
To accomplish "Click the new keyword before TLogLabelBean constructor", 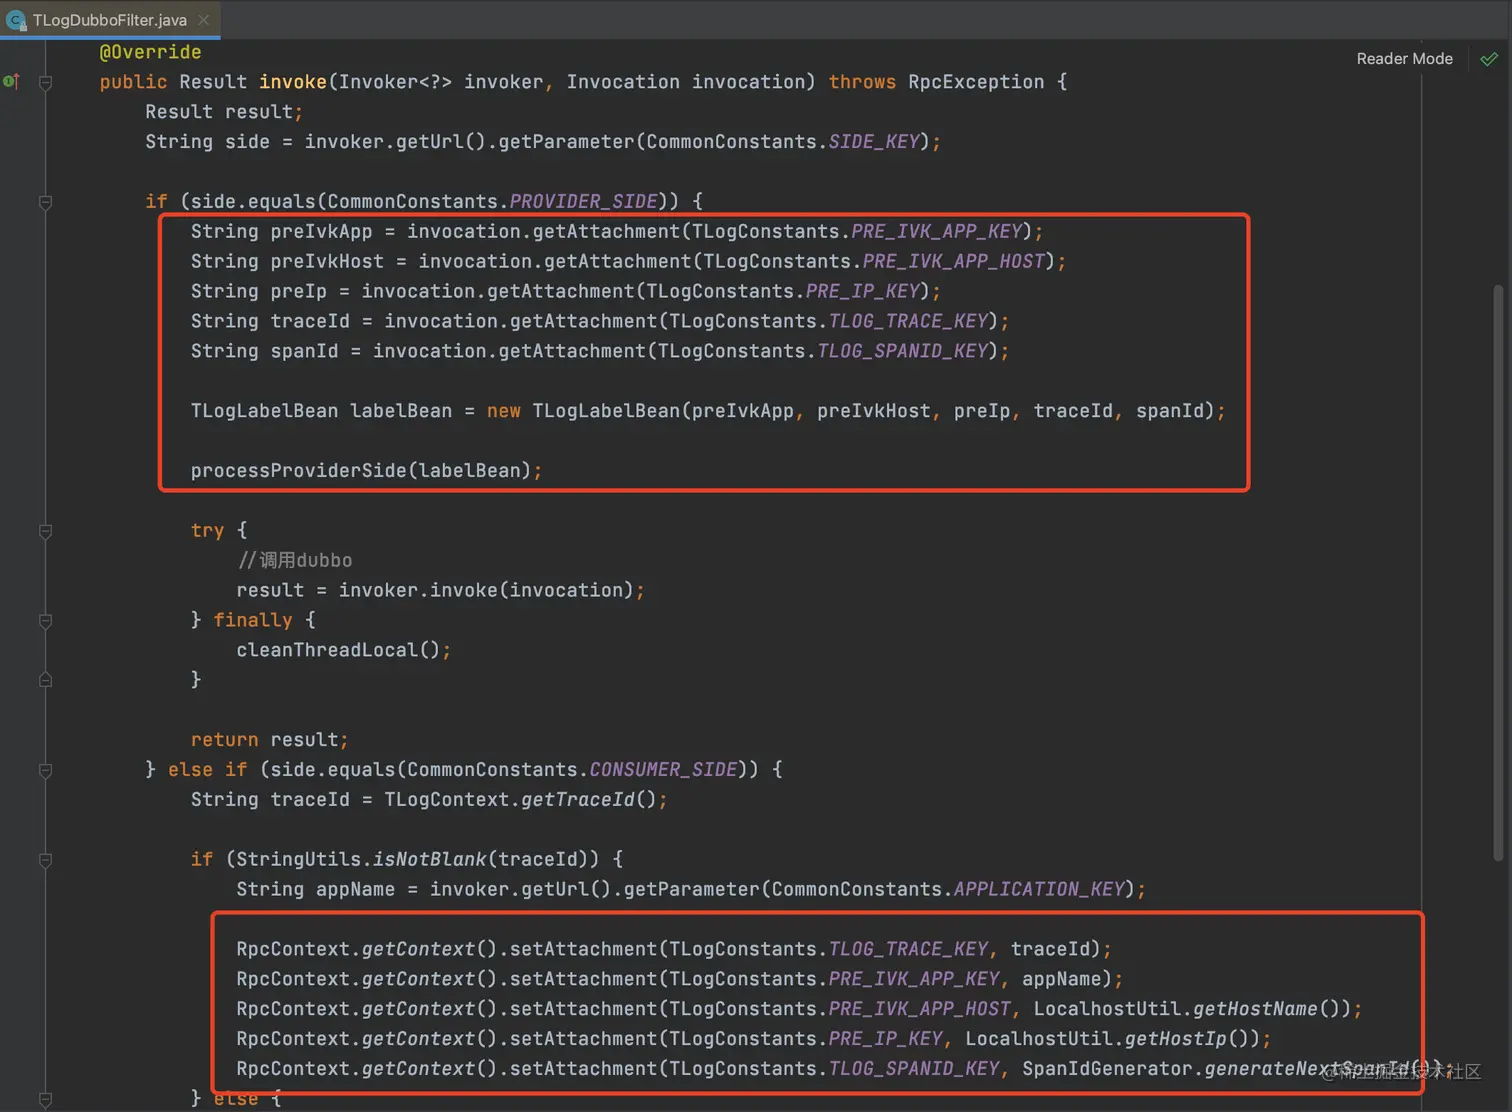I will click(504, 411).
